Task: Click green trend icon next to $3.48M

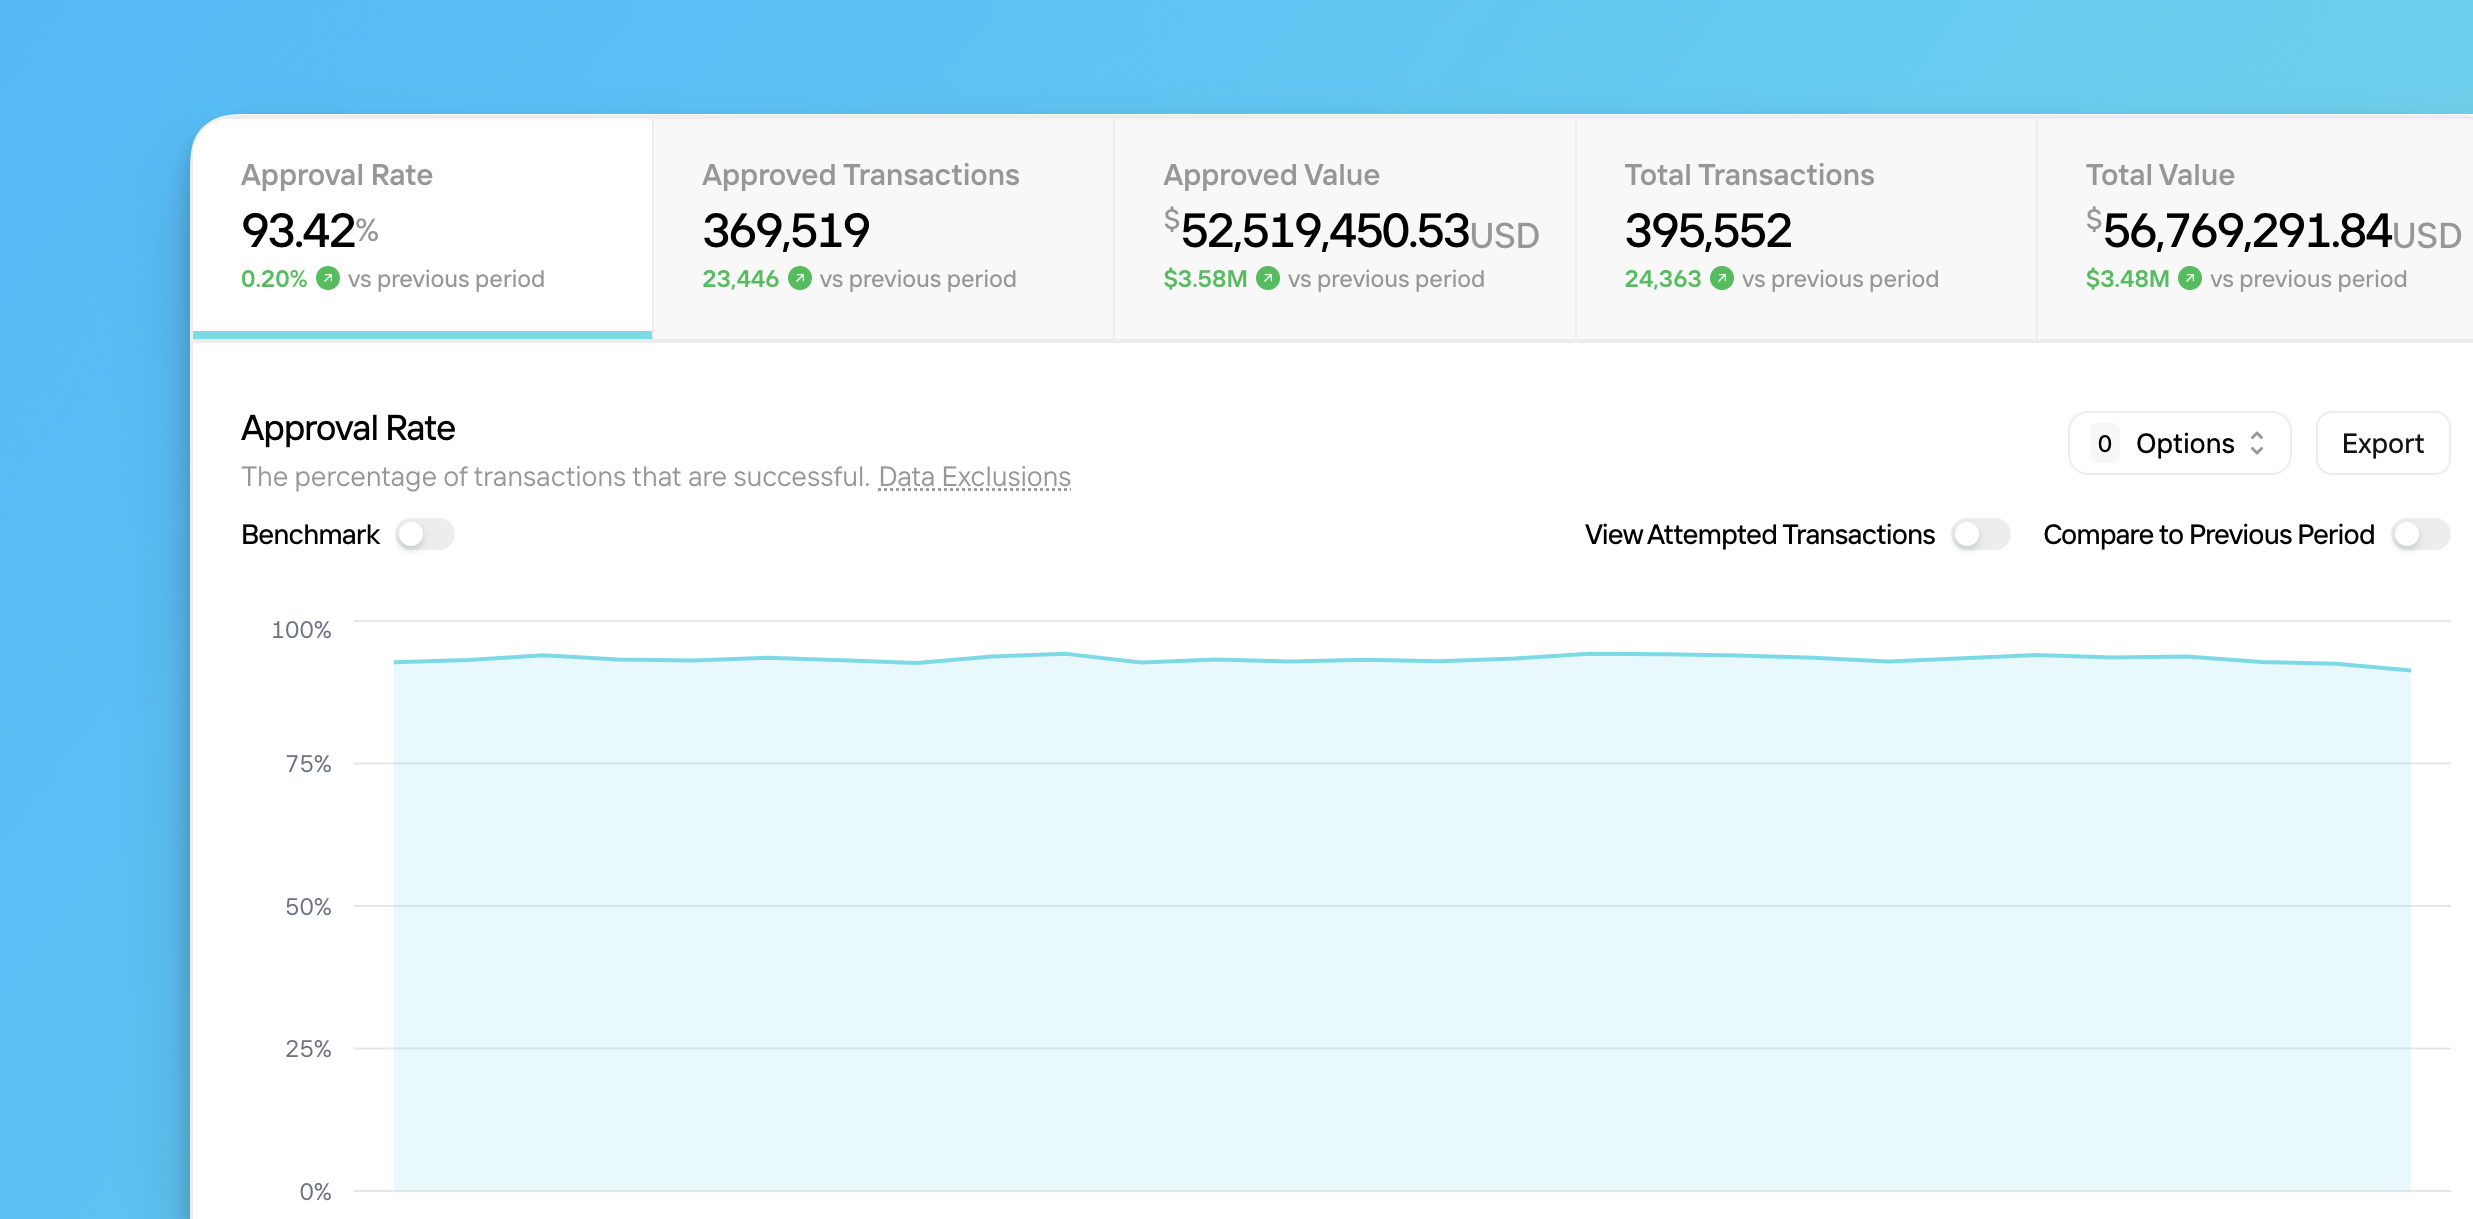Action: [2190, 278]
